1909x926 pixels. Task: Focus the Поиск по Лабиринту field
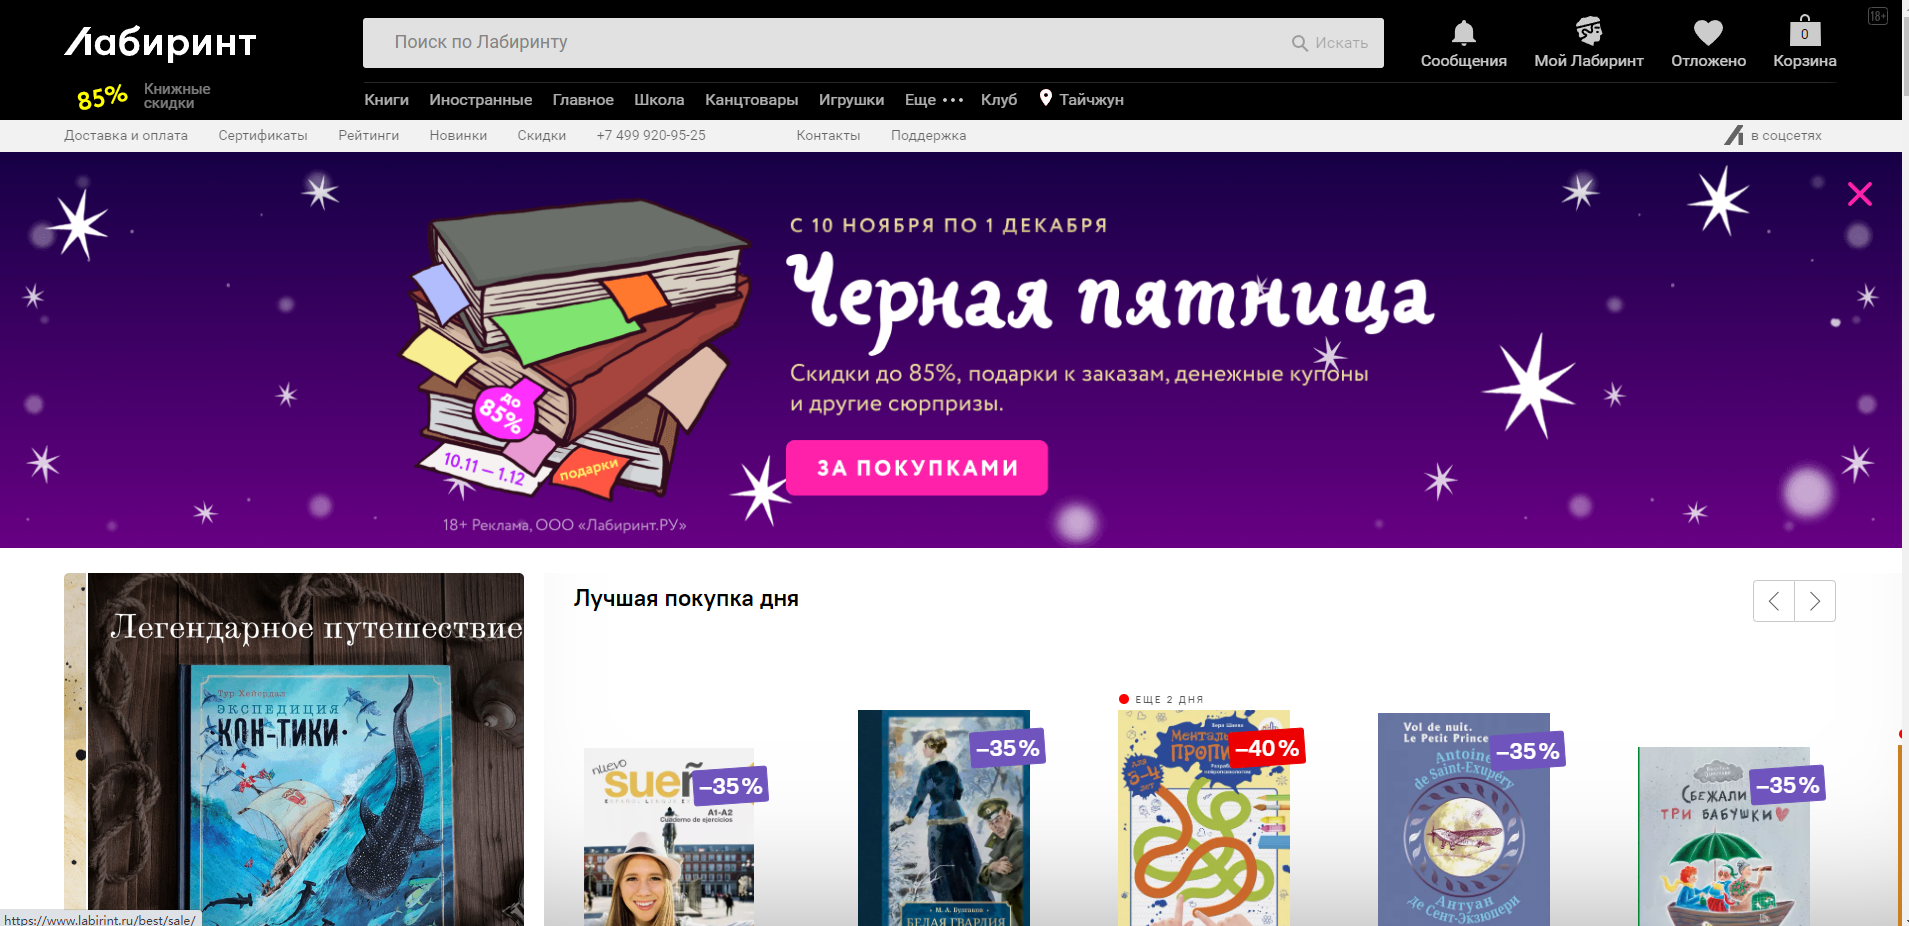click(x=820, y=43)
